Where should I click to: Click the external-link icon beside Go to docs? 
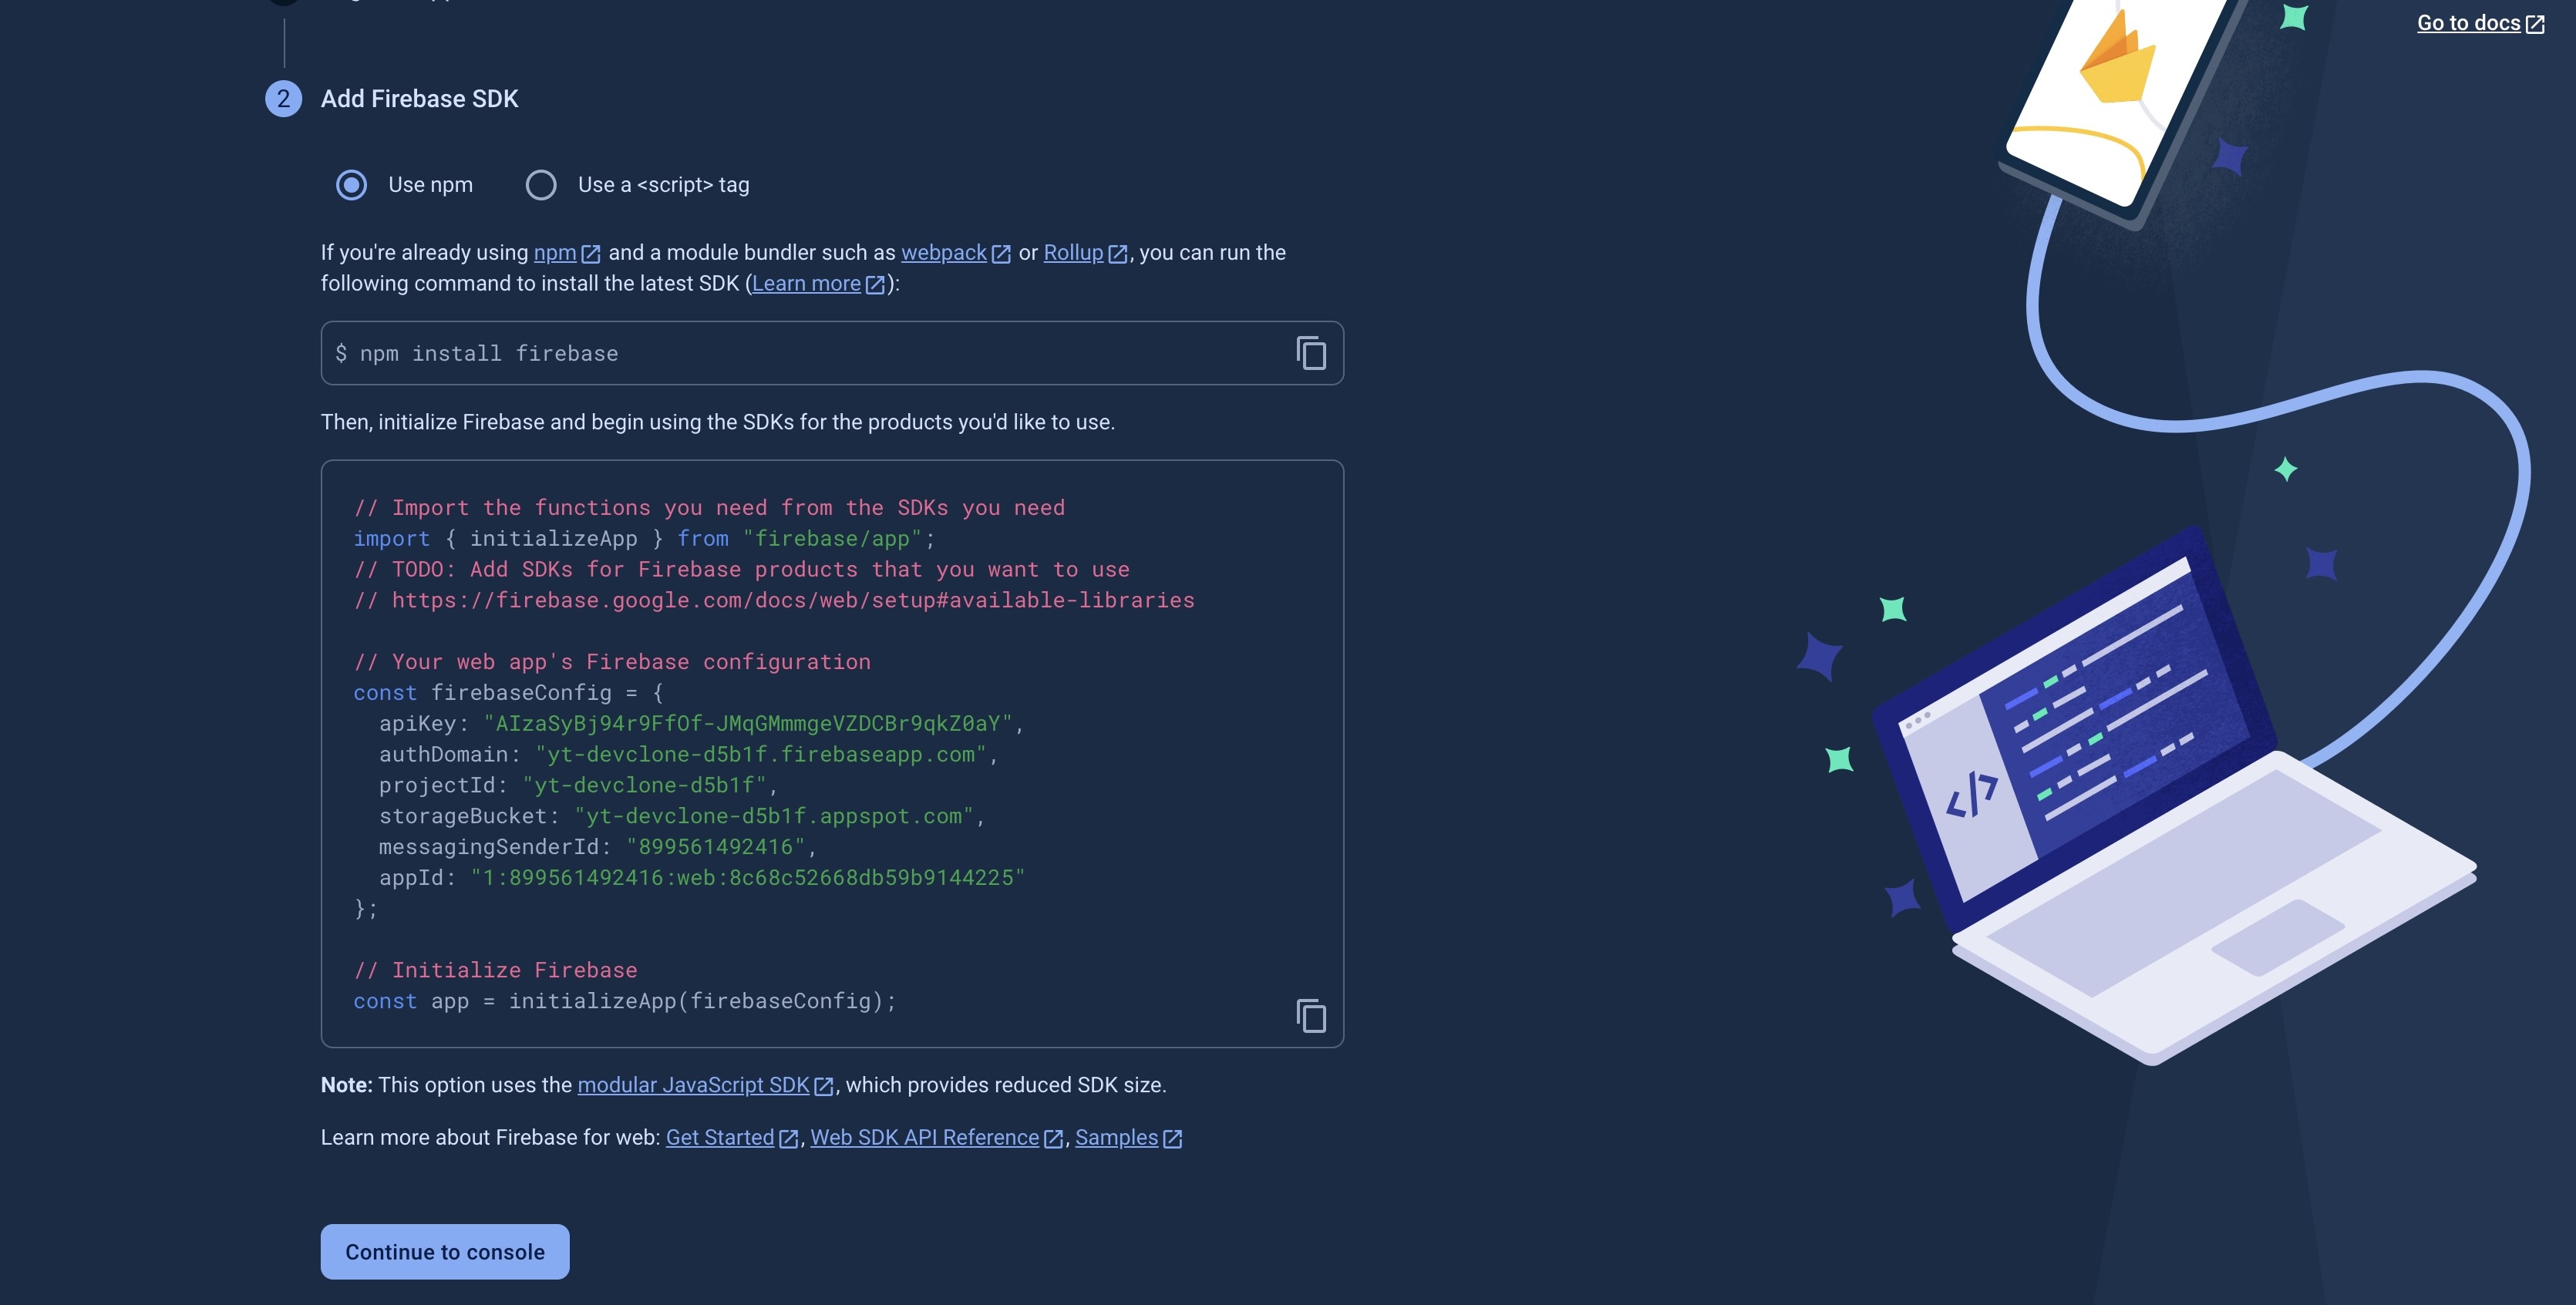2535,24
